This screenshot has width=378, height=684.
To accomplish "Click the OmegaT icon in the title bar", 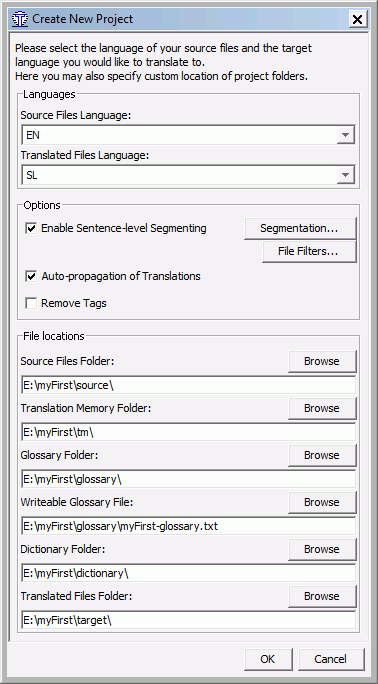I will (20, 19).
